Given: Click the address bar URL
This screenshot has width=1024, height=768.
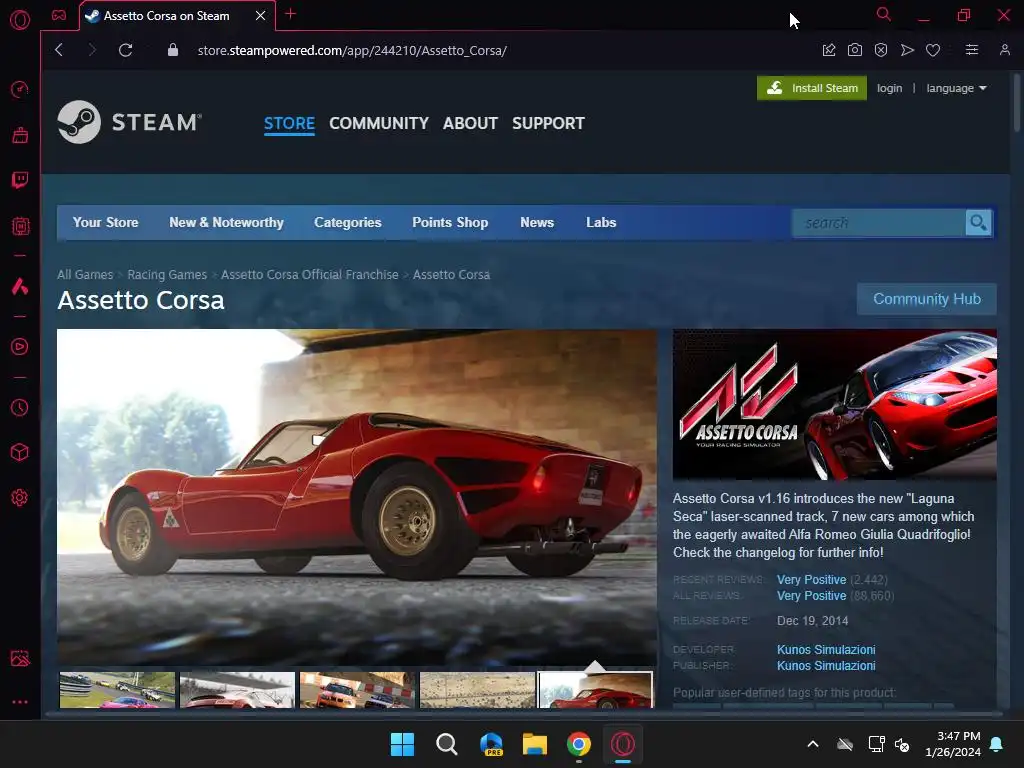Looking at the screenshot, I should [x=352, y=50].
